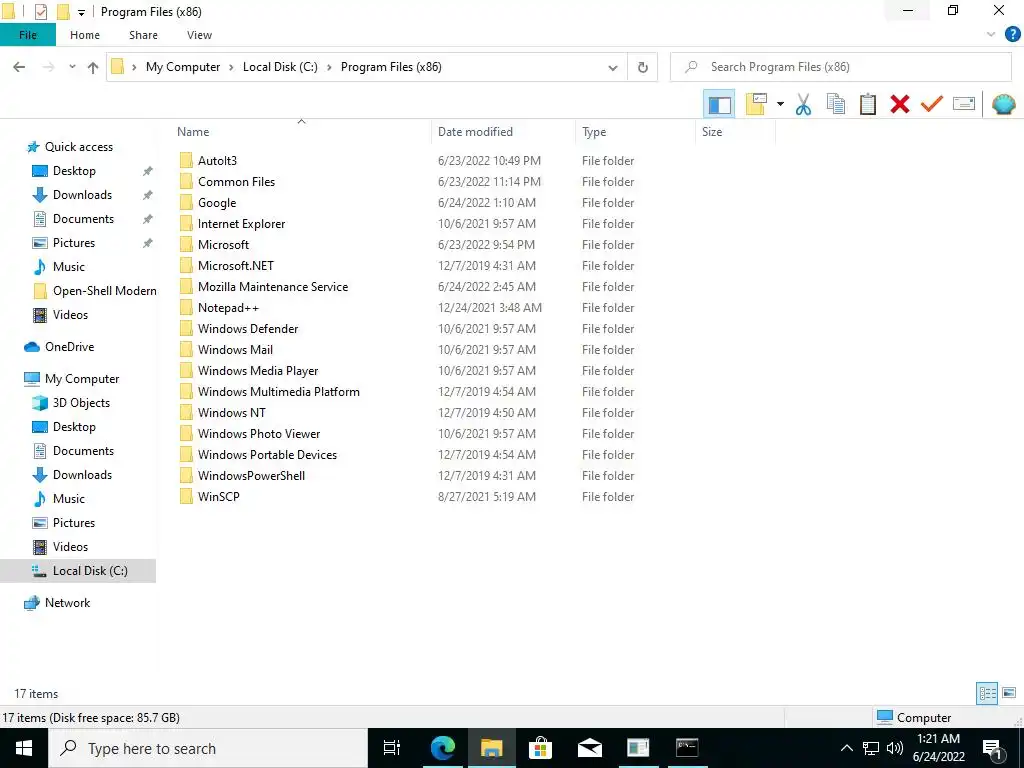
Task: Click the Paste clipboard icon
Action: pyautogui.click(x=868, y=104)
